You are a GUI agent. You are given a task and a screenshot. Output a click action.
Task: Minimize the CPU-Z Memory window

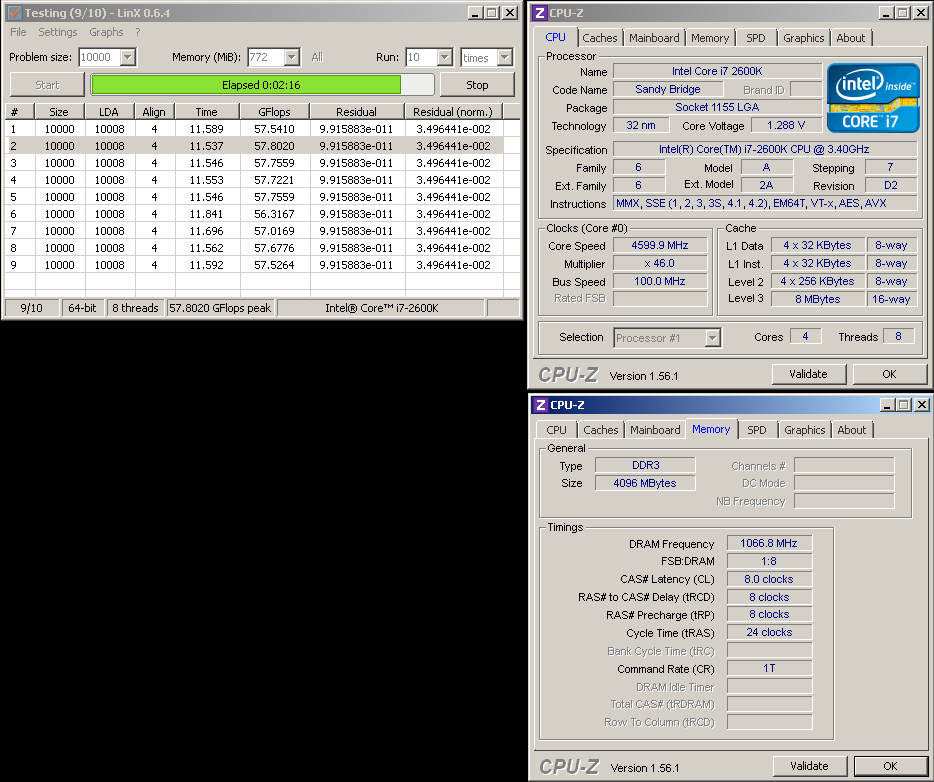click(x=887, y=405)
